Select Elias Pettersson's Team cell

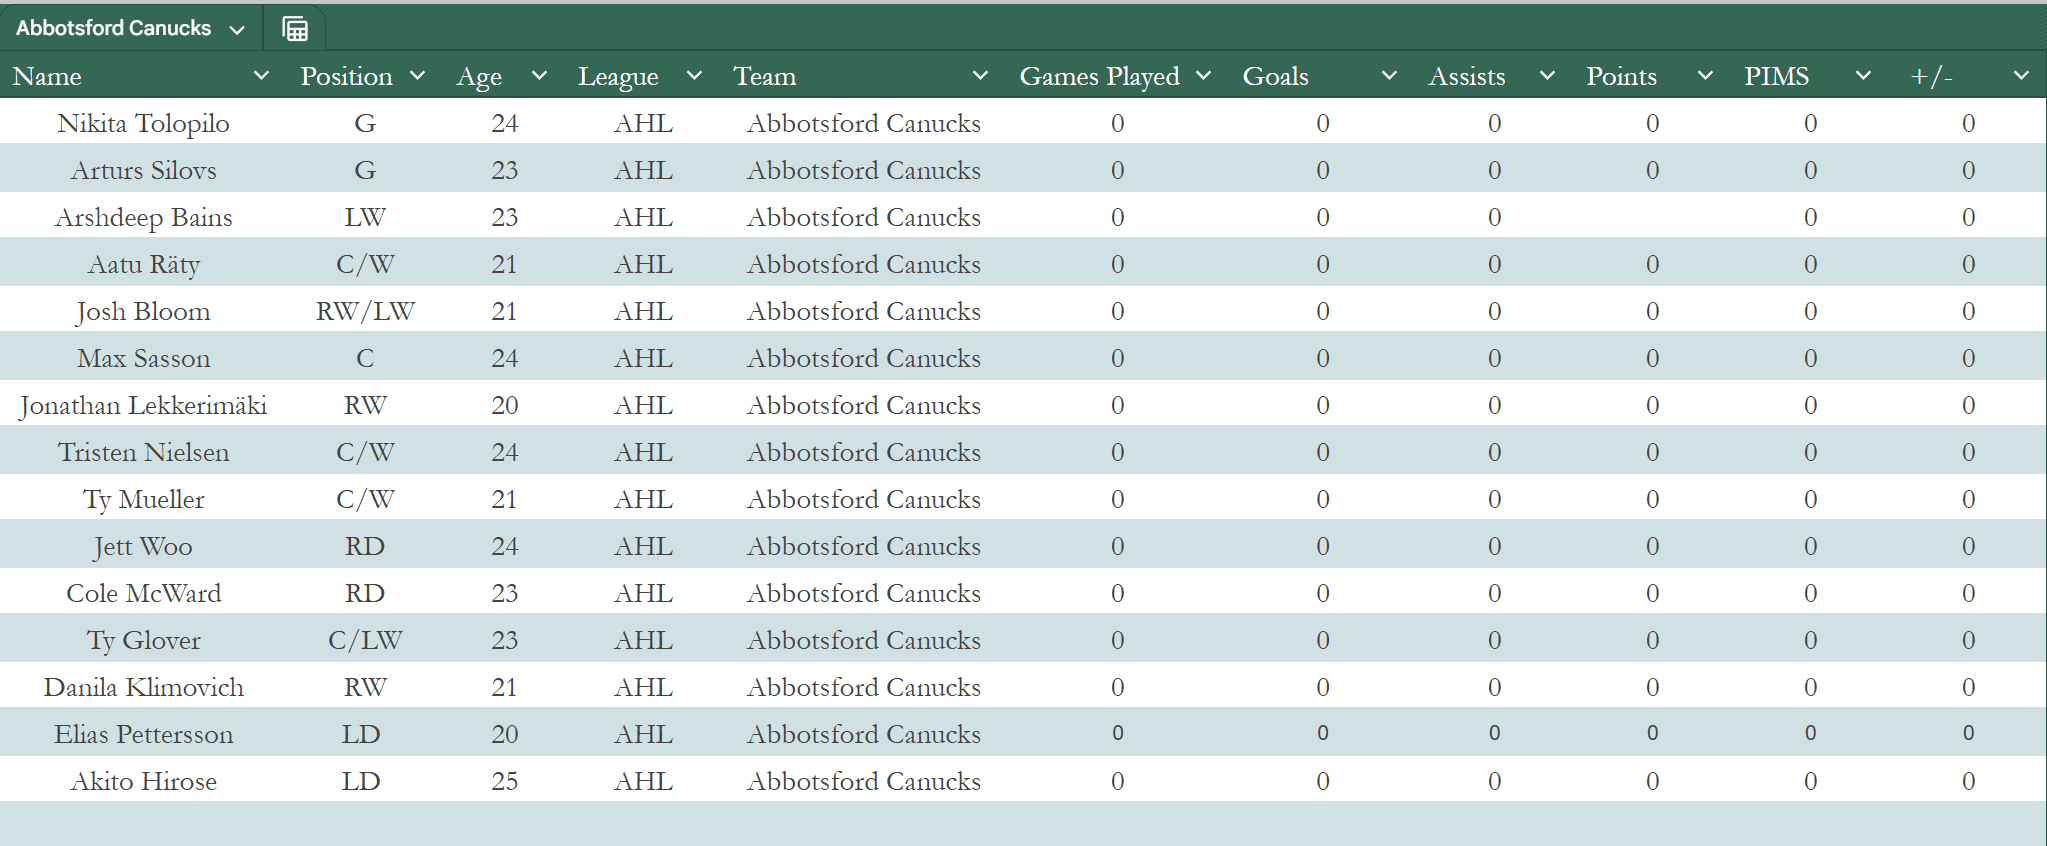[x=863, y=734]
